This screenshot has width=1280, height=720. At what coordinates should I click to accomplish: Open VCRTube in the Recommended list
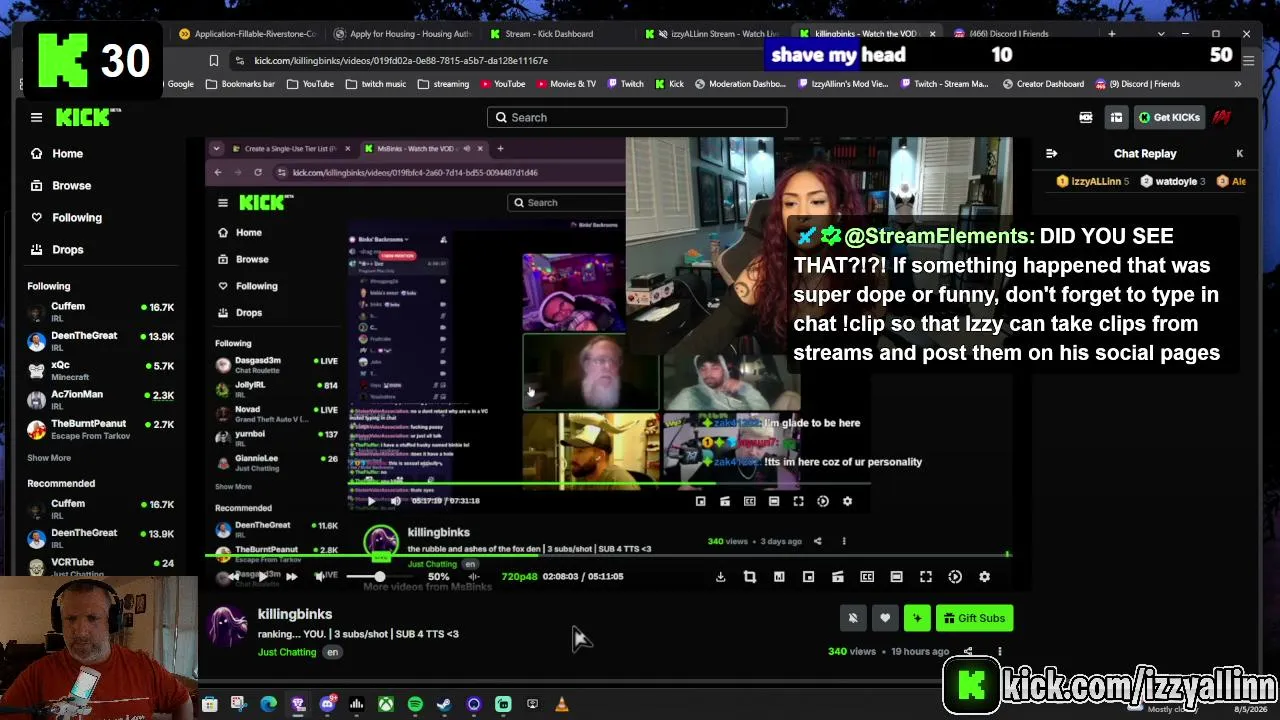[101, 566]
